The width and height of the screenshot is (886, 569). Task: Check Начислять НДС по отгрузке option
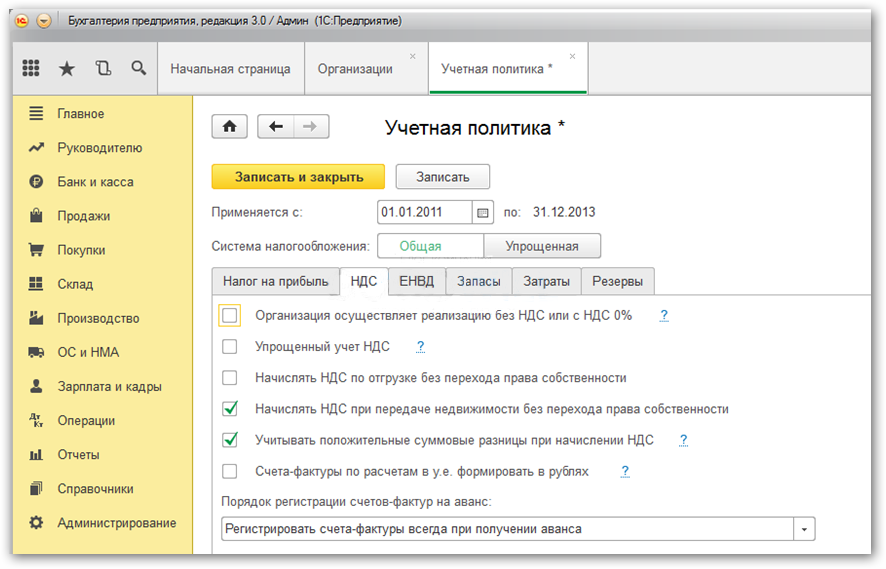(x=230, y=378)
